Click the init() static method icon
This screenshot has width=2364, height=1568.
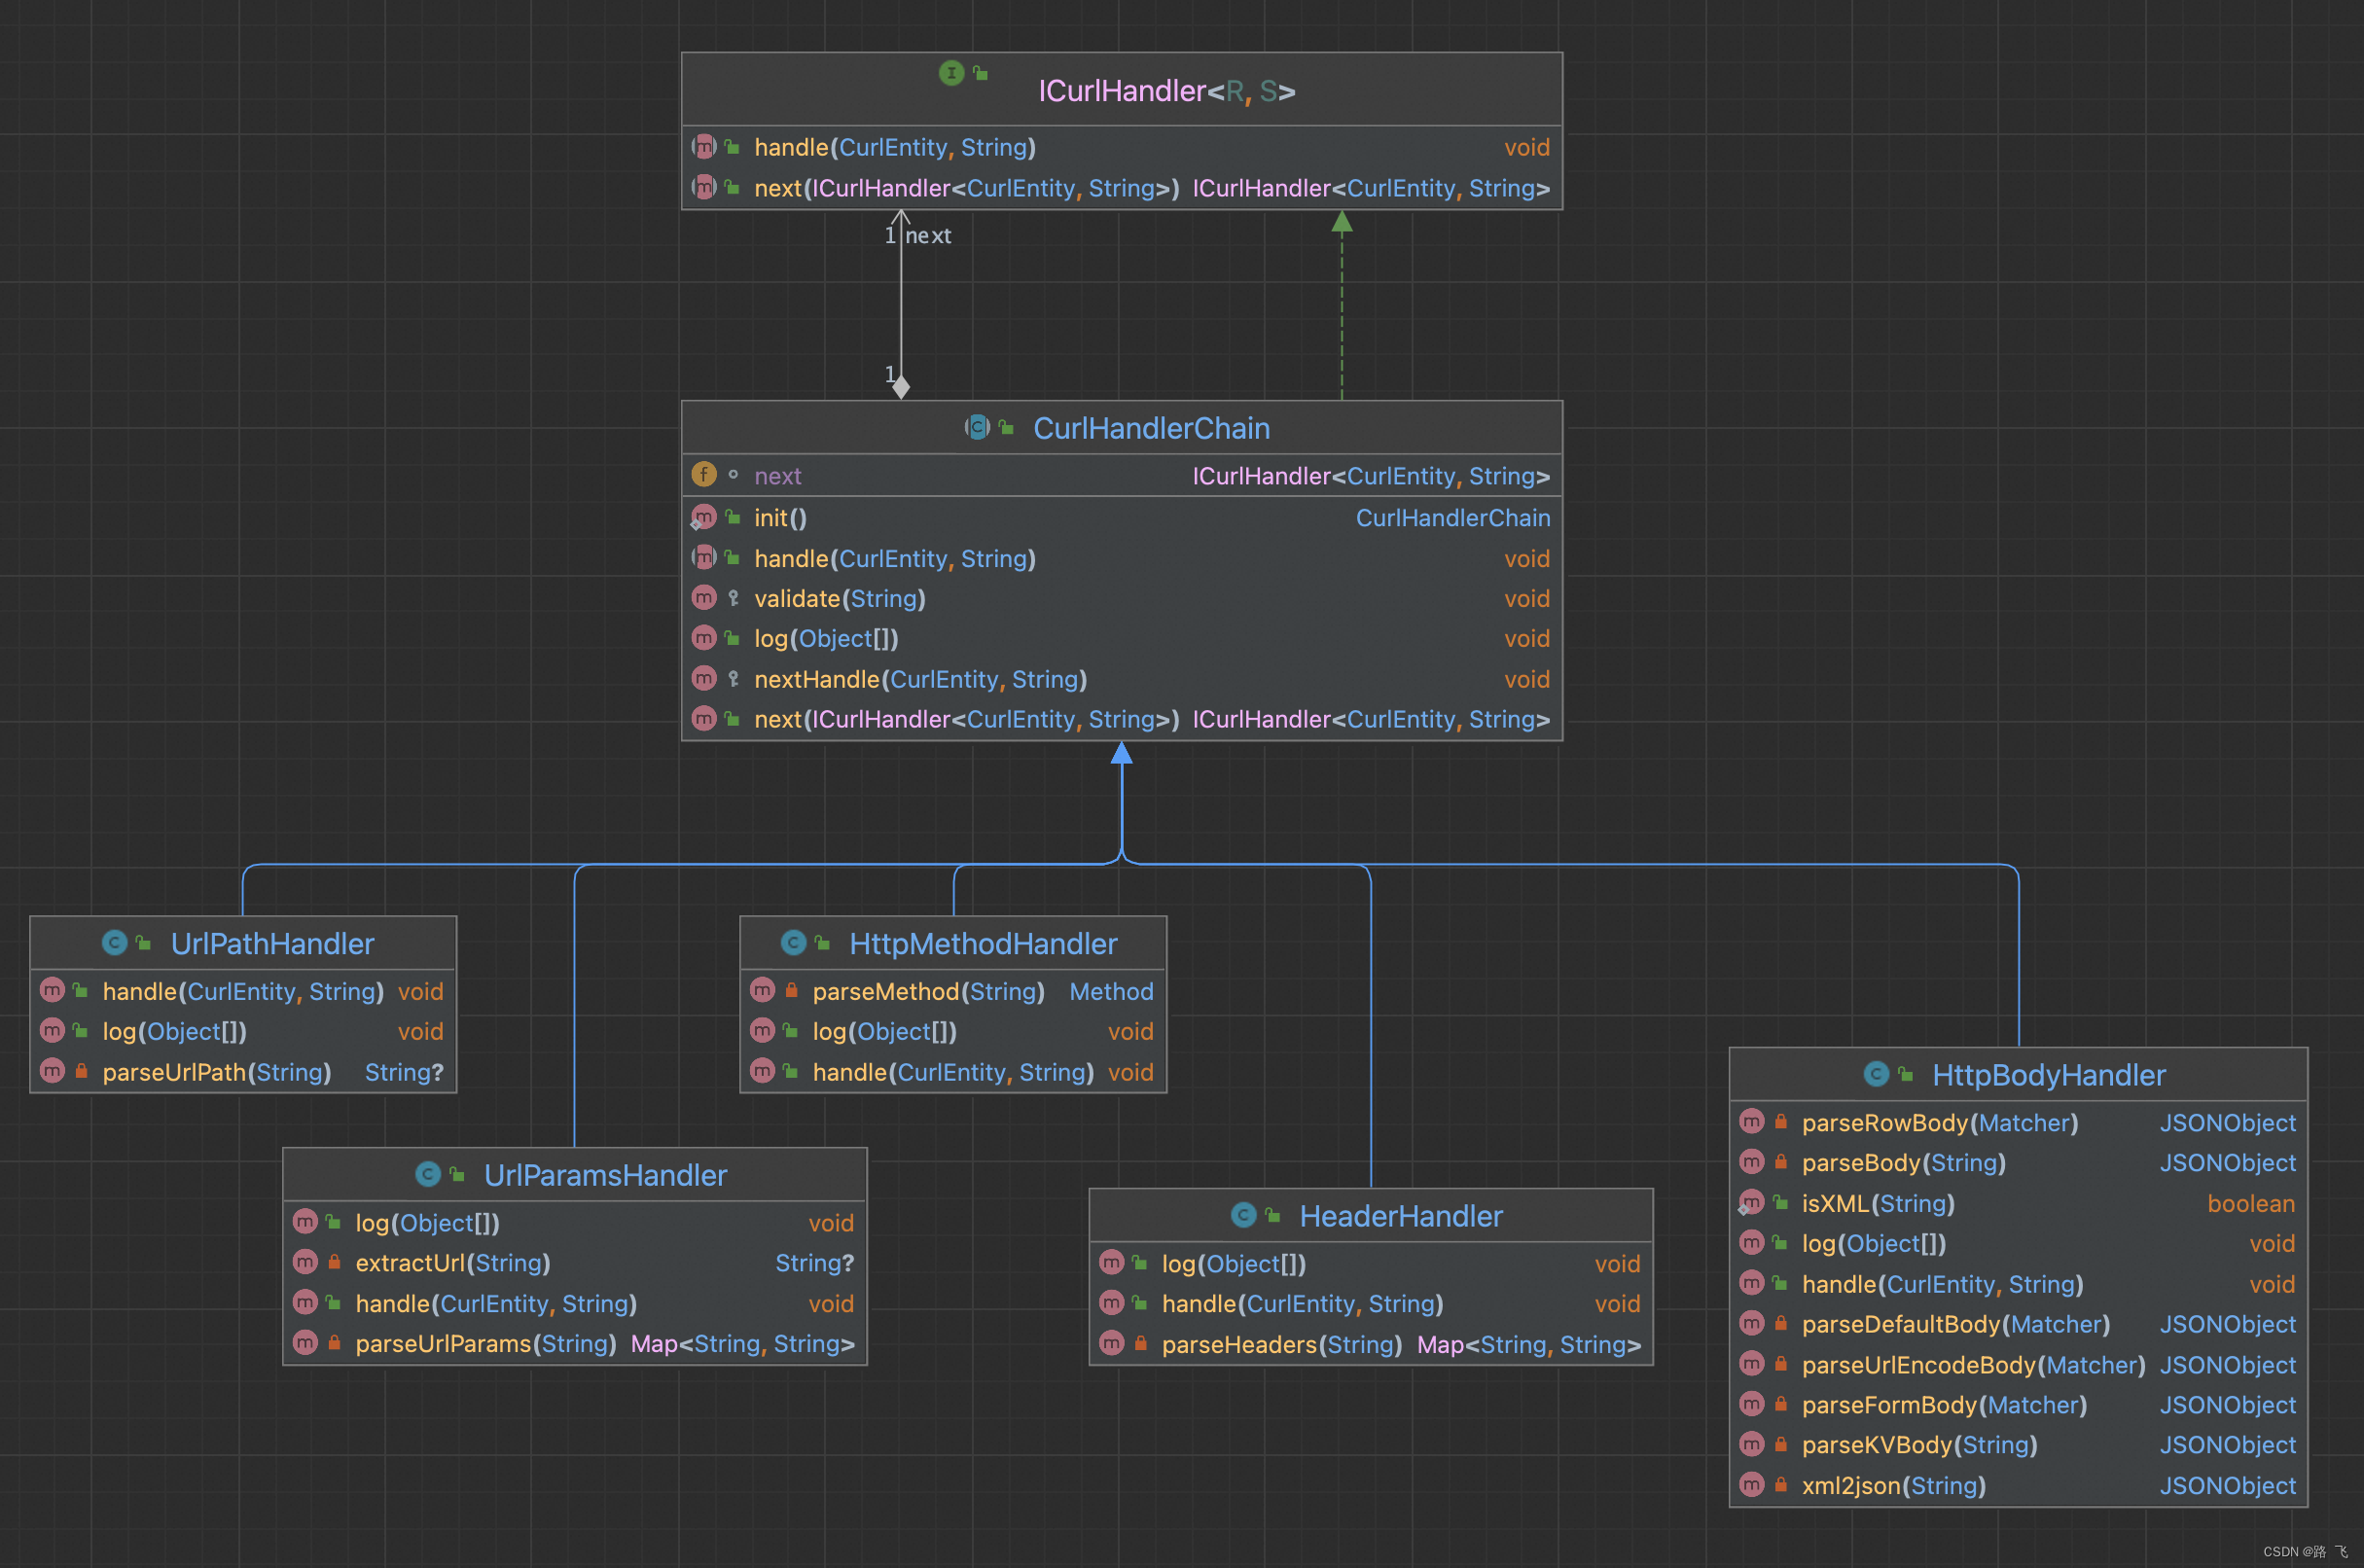(704, 518)
